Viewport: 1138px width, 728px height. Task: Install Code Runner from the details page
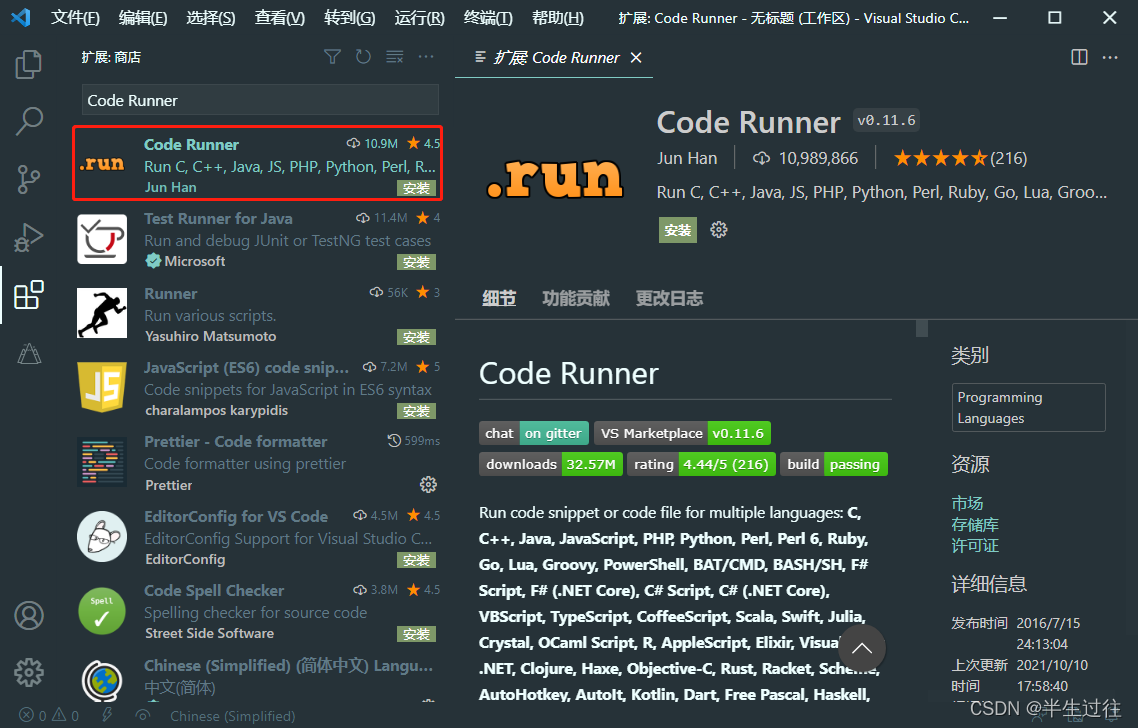click(x=678, y=230)
